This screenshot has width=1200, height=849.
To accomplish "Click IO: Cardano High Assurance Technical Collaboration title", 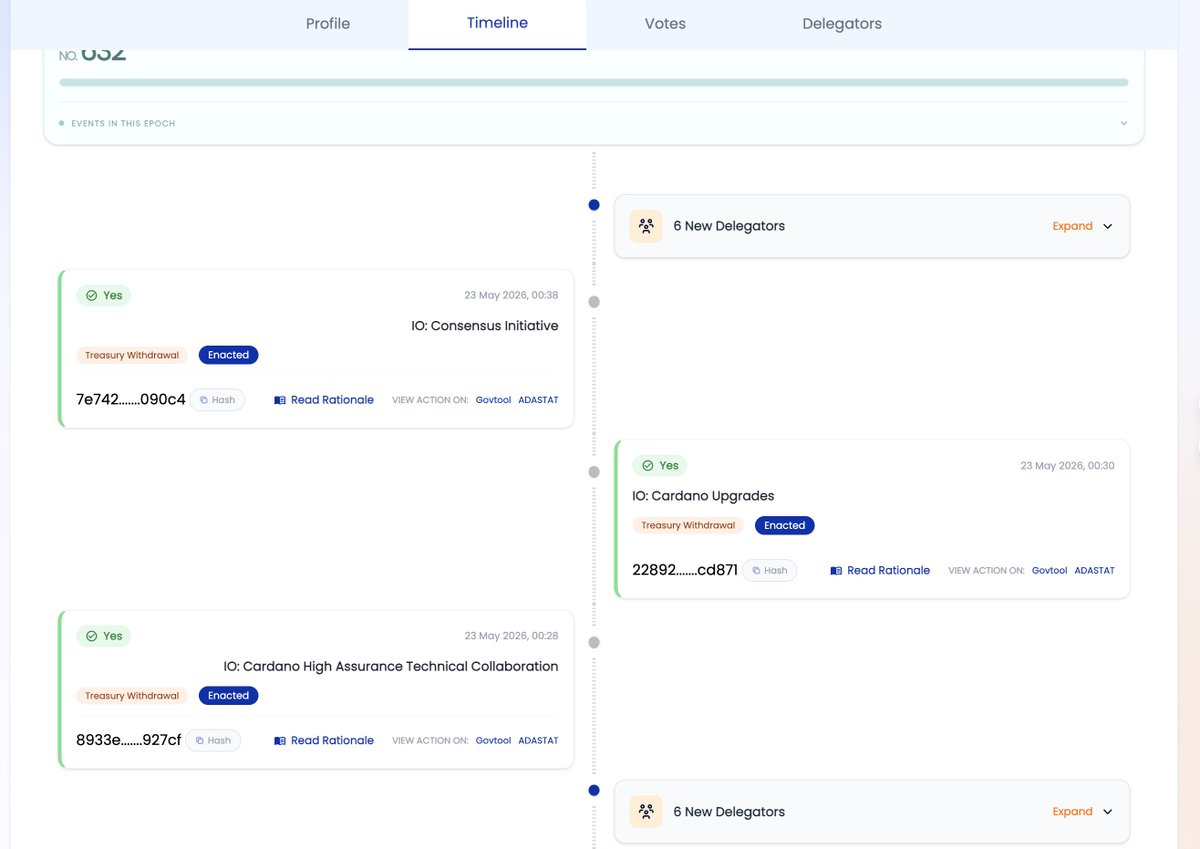I will point(391,666).
